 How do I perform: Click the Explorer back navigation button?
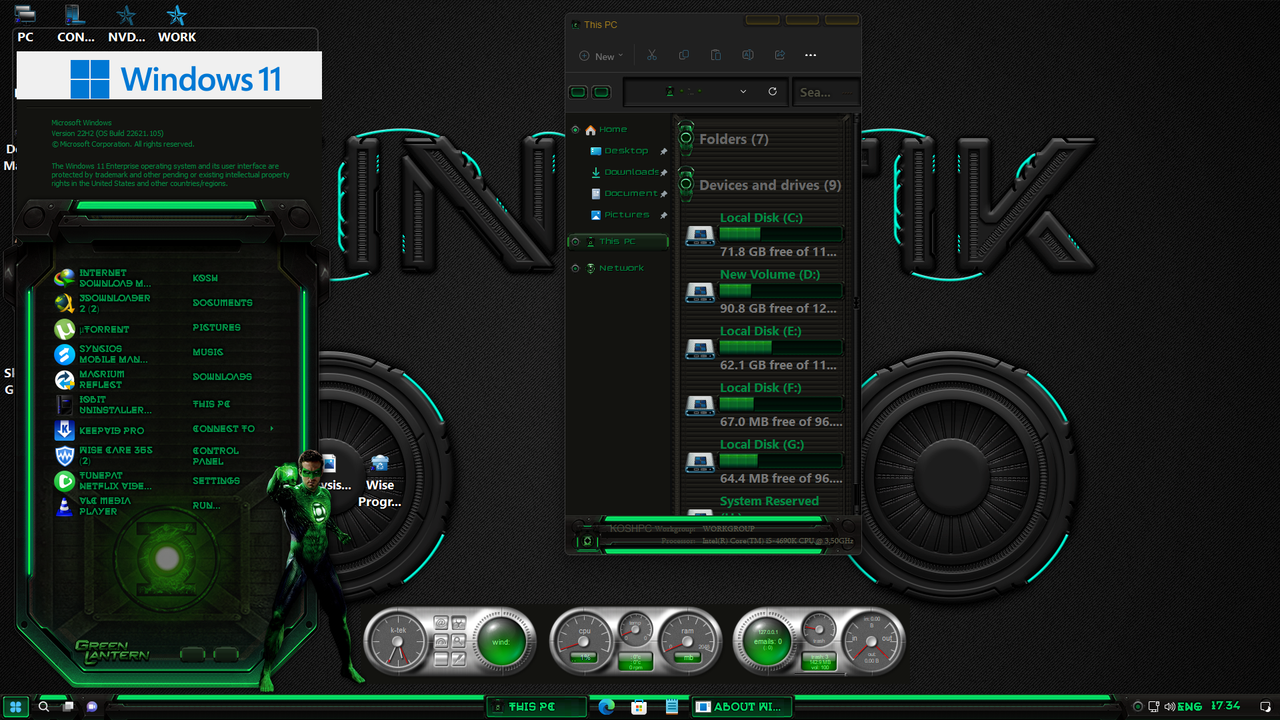click(x=578, y=92)
